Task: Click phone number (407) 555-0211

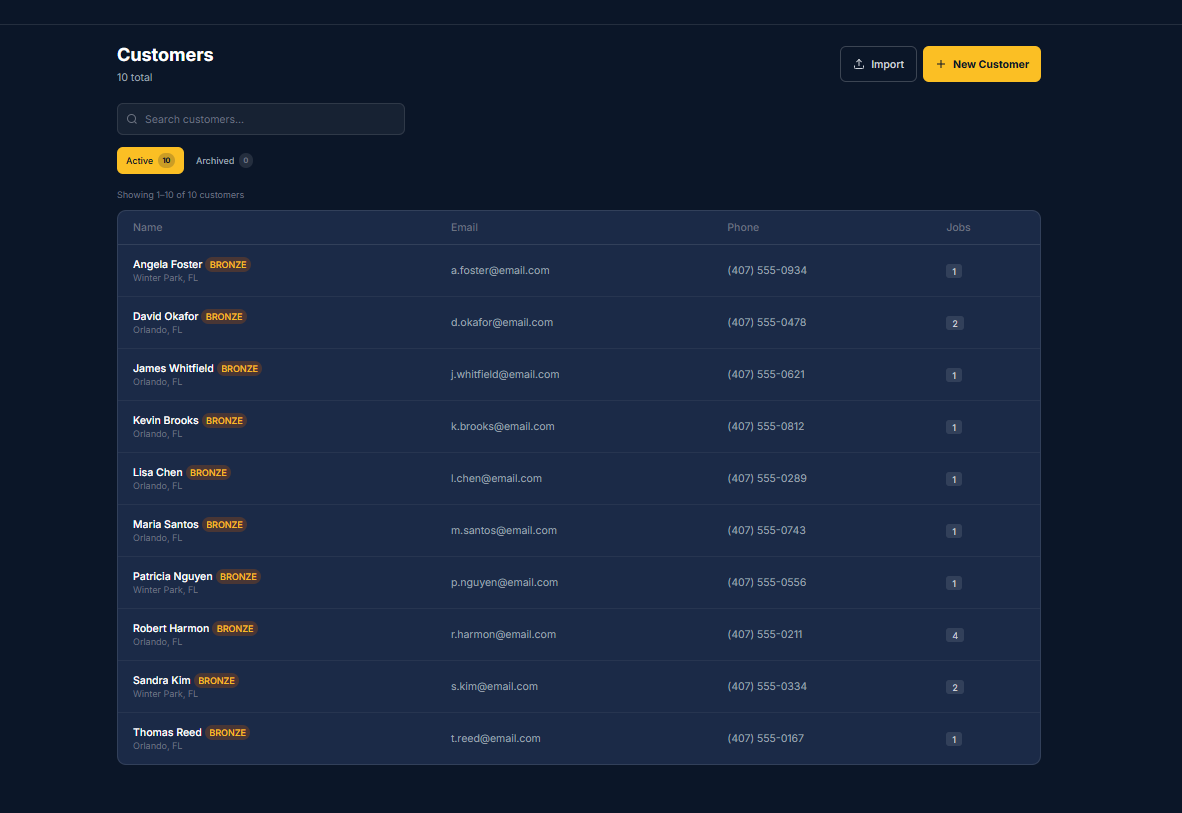Action: tap(764, 634)
